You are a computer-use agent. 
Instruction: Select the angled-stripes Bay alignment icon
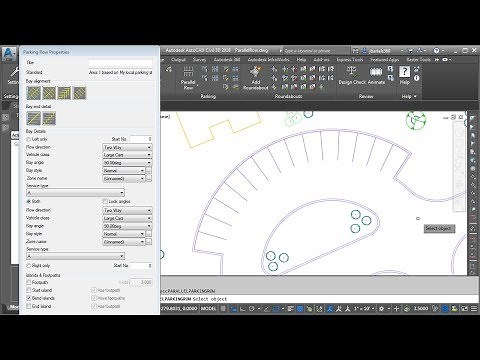click(80, 93)
